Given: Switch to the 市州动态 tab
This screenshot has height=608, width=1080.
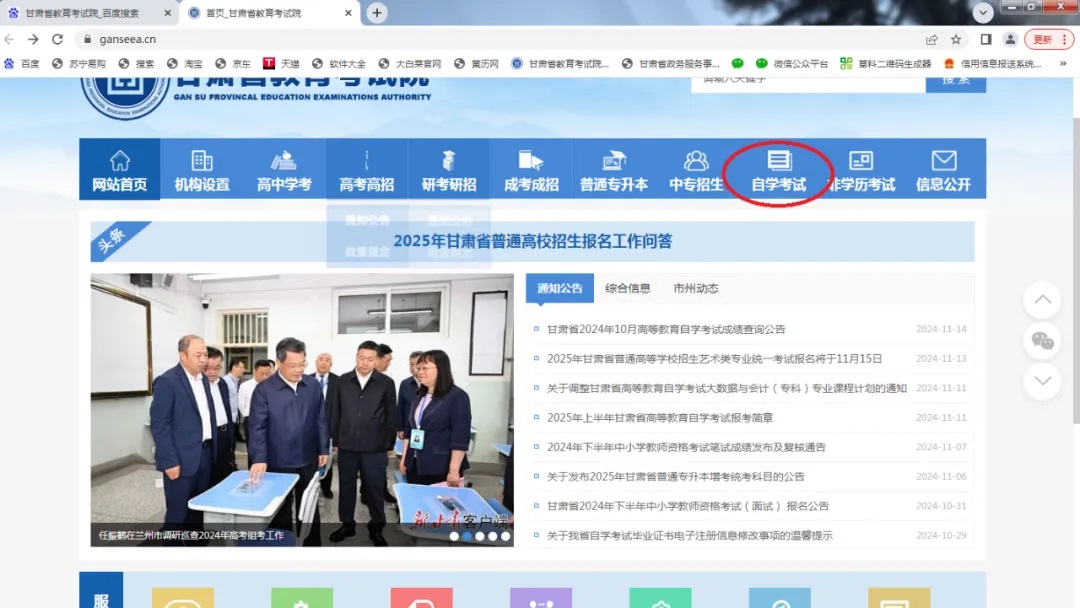Looking at the screenshot, I should tap(696, 288).
